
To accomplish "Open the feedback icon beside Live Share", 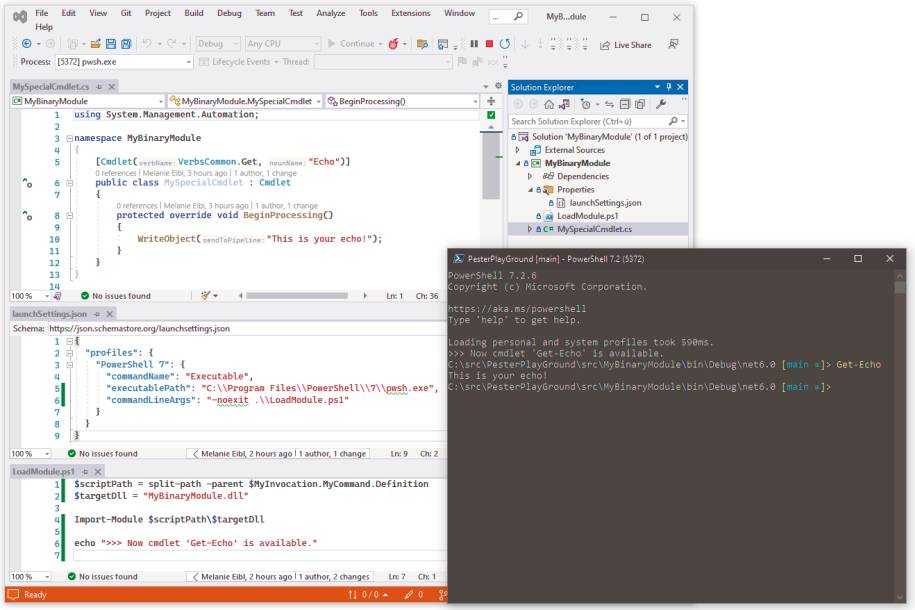I will tap(673, 44).
